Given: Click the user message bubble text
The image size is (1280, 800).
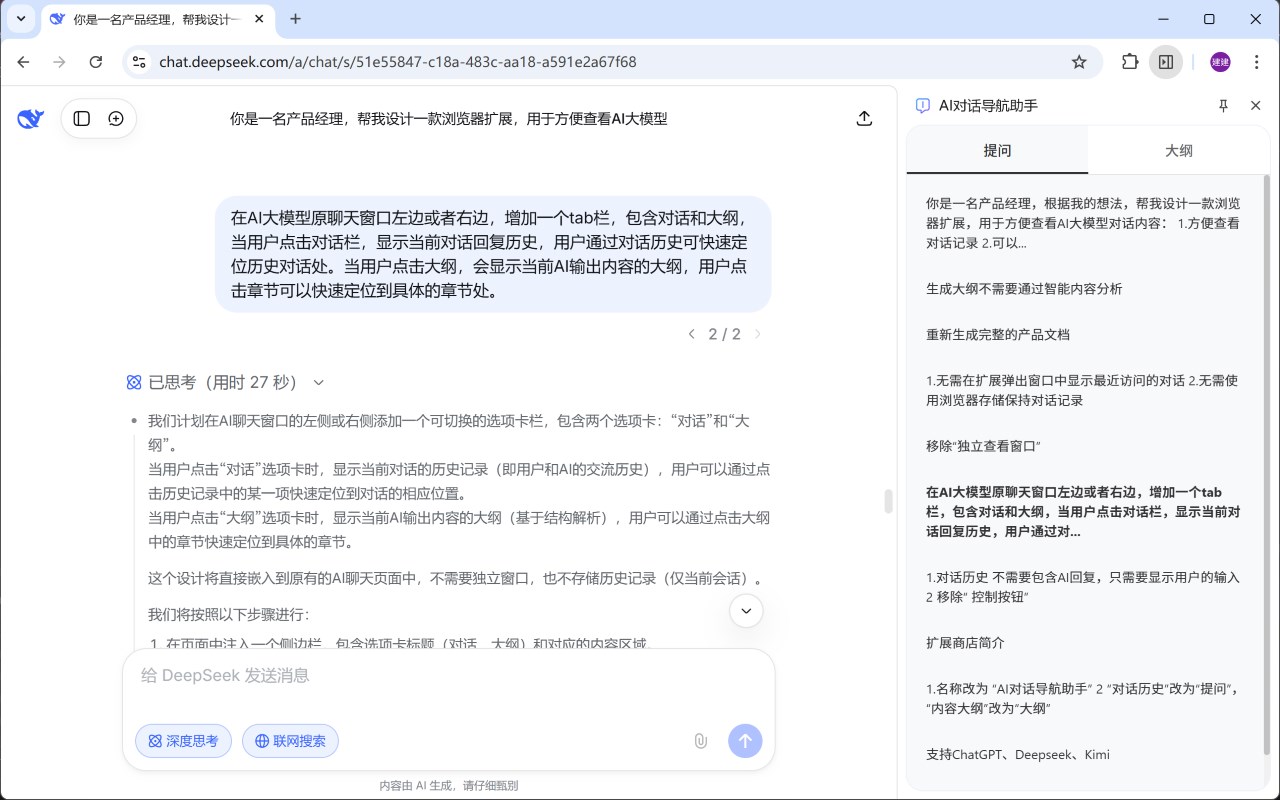Looking at the screenshot, I should point(492,254).
